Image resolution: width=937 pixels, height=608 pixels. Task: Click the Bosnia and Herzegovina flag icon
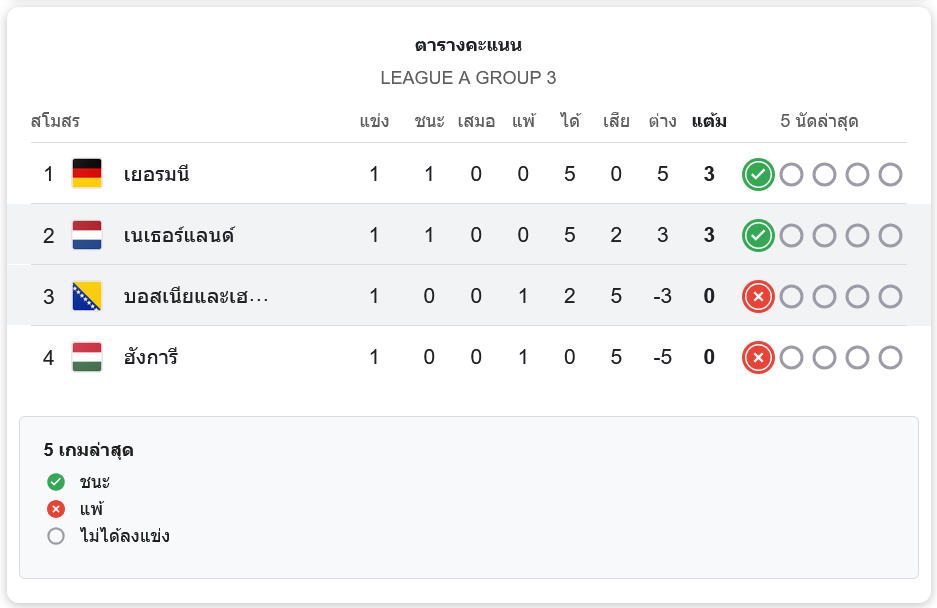87,296
